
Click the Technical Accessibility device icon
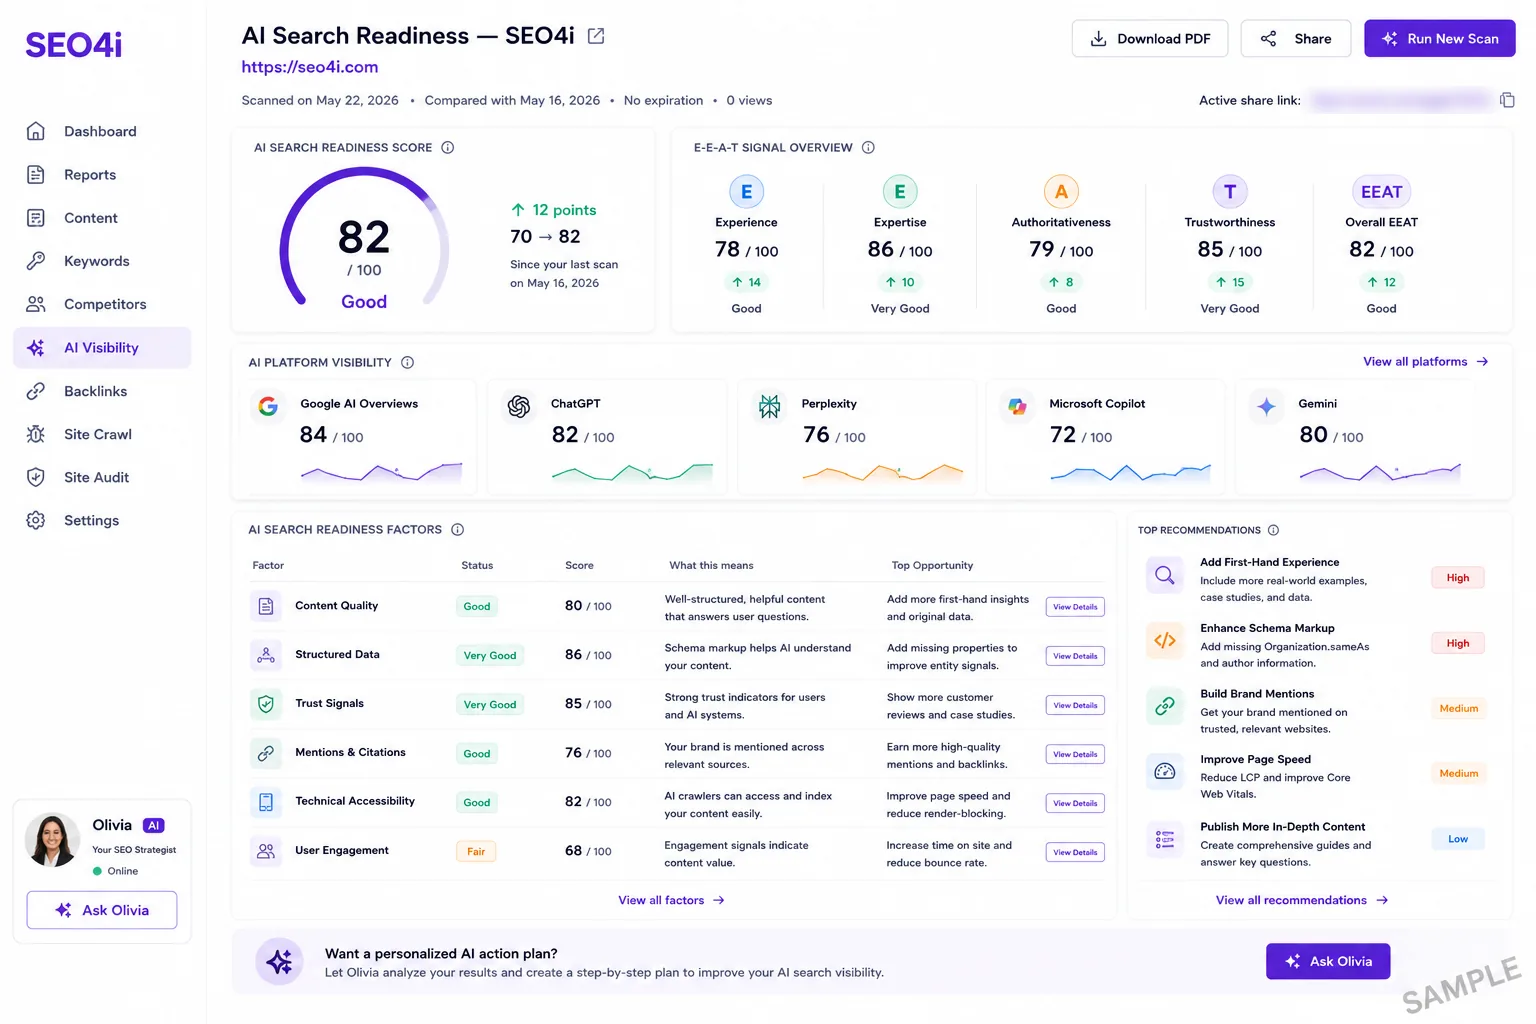point(266,802)
